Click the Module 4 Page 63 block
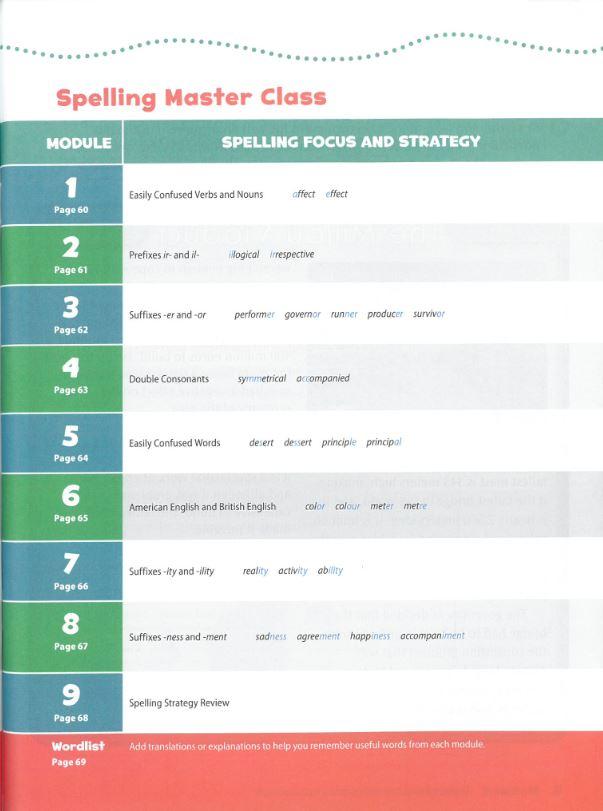Screen dimensions: 603x811 (x=62, y=378)
